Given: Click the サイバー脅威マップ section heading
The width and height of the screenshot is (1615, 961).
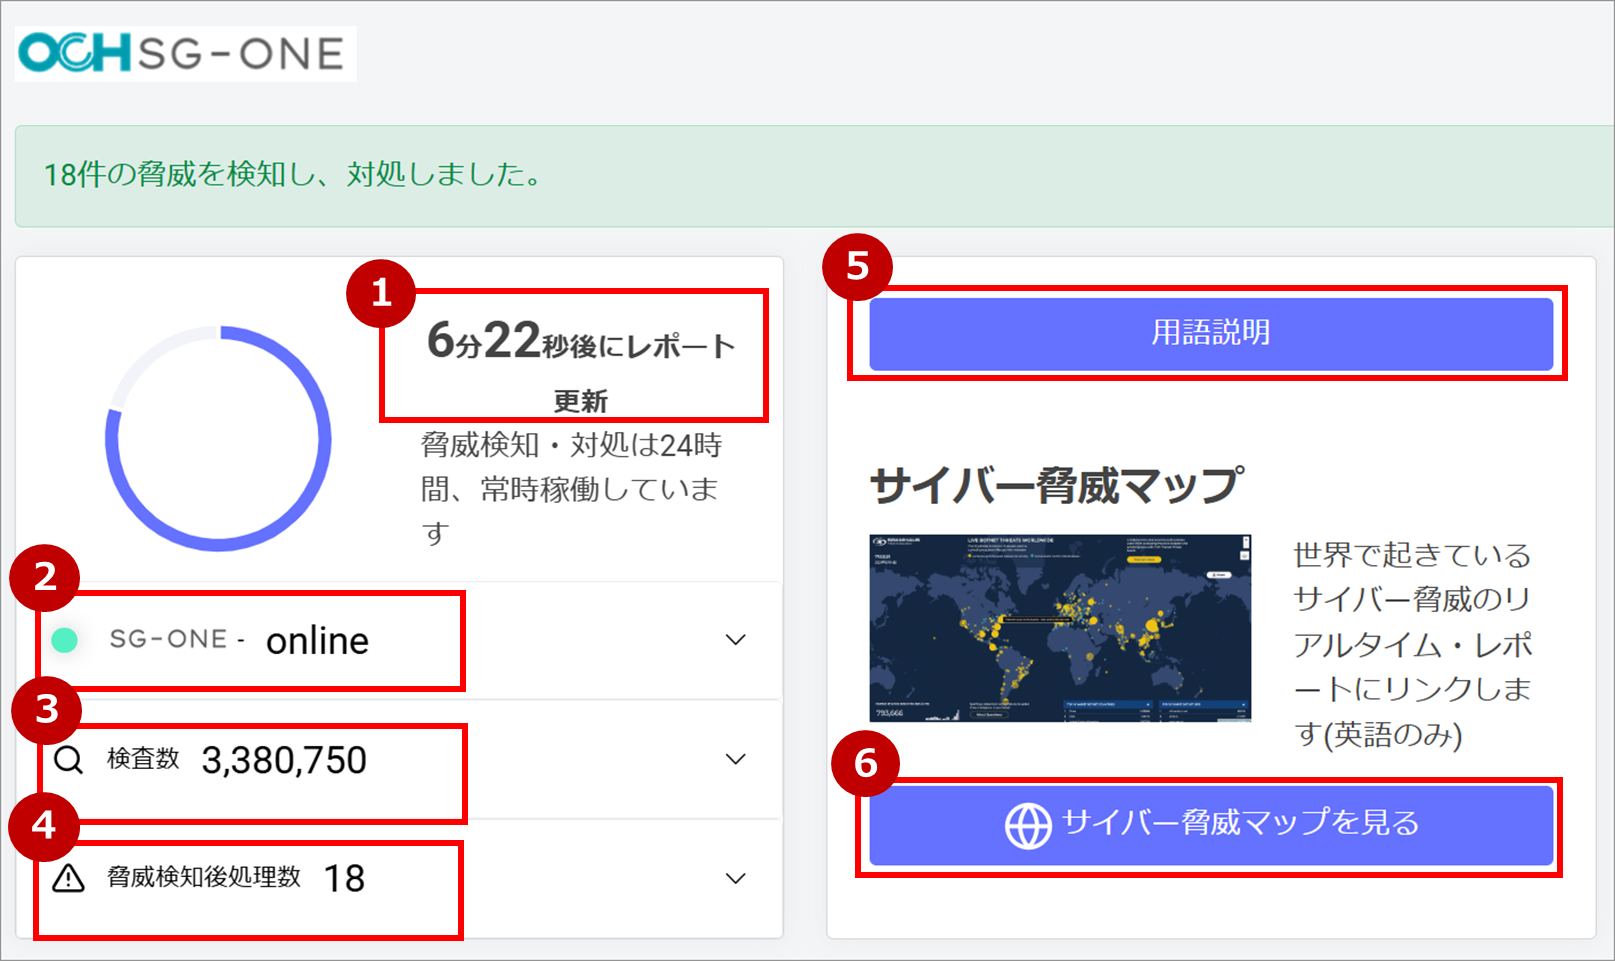Looking at the screenshot, I should click(1054, 483).
